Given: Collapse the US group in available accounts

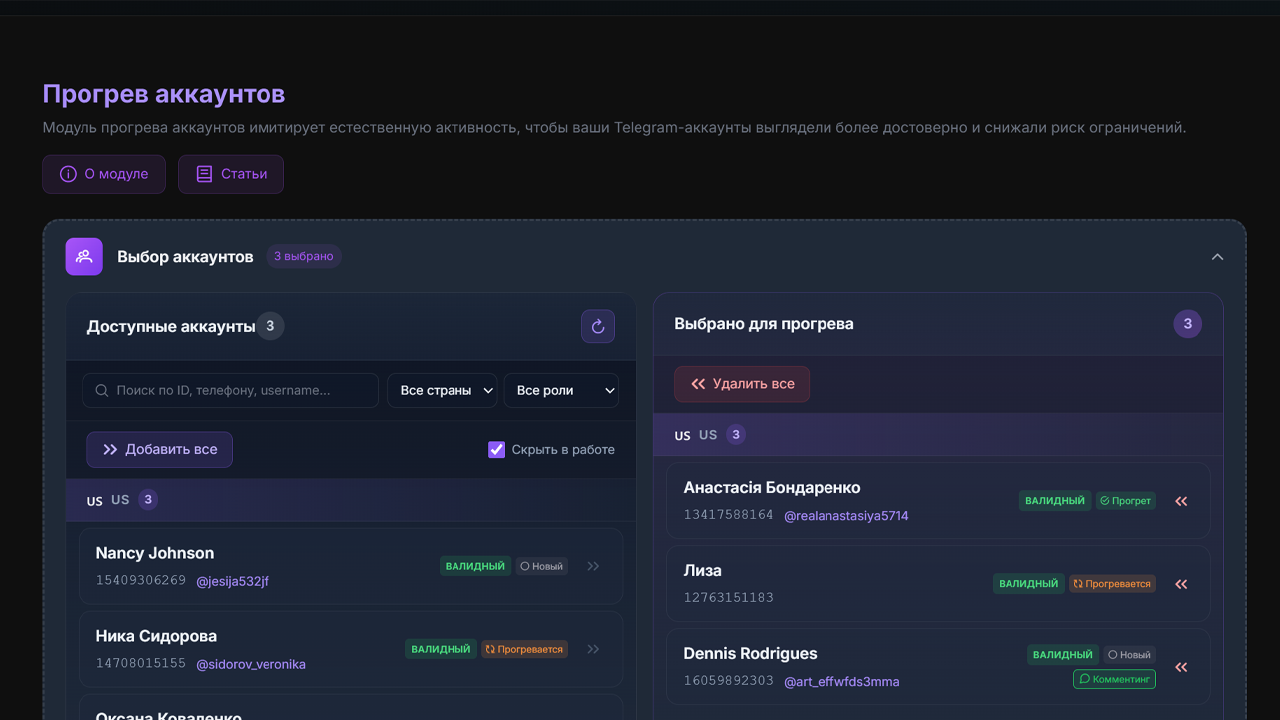Looking at the screenshot, I should pos(350,500).
